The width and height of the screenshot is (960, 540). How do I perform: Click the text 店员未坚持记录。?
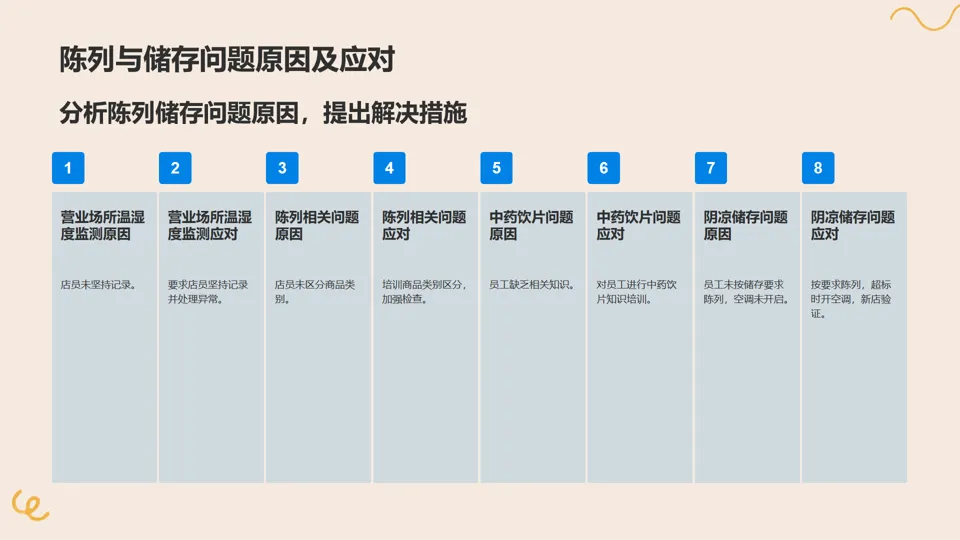99,285
